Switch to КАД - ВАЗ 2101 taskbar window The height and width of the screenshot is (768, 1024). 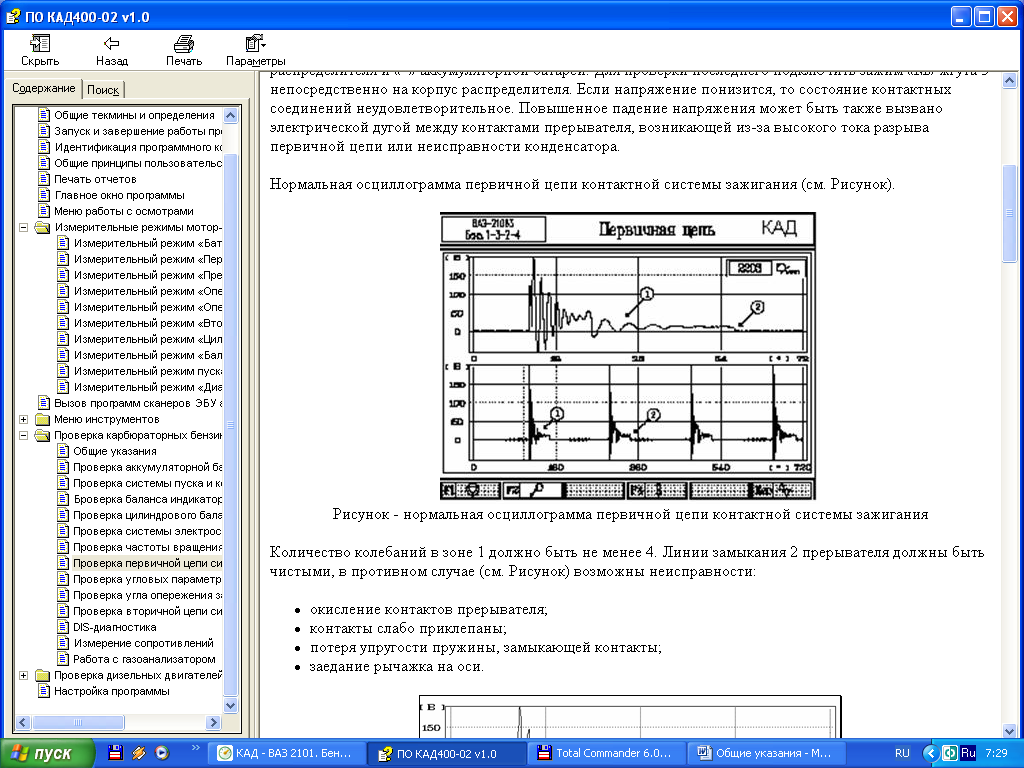pyautogui.click(x=286, y=753)
